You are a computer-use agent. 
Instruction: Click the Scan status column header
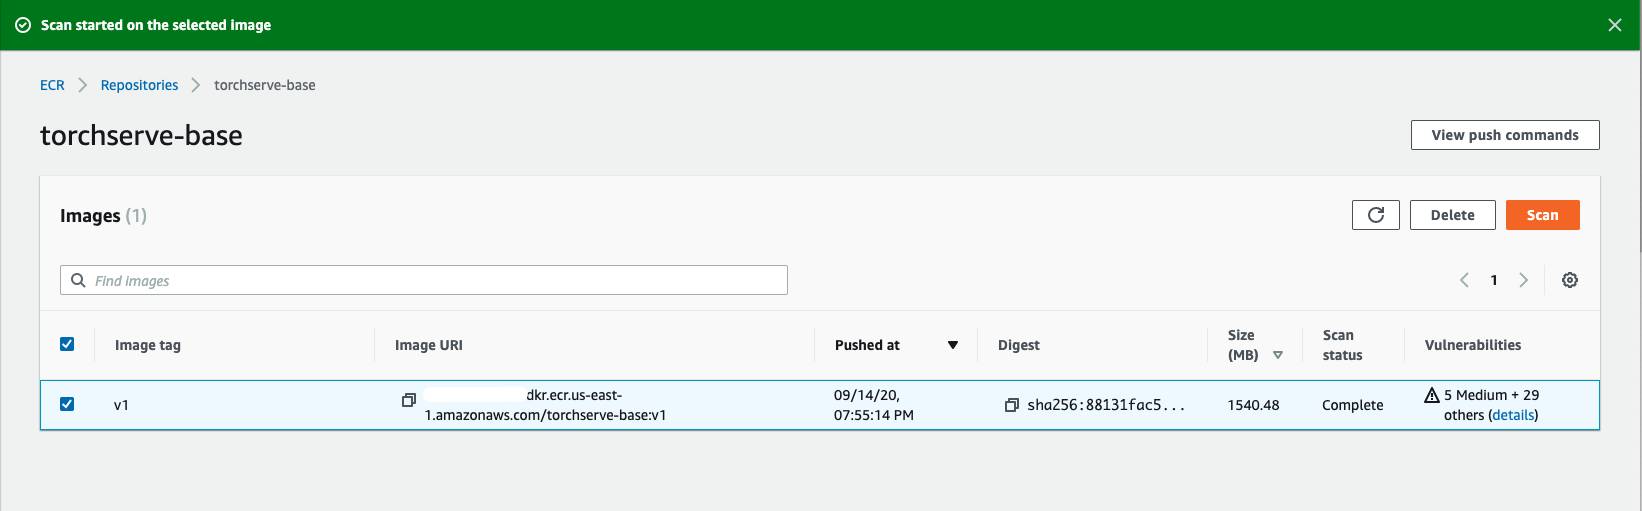coord(1342,345)
